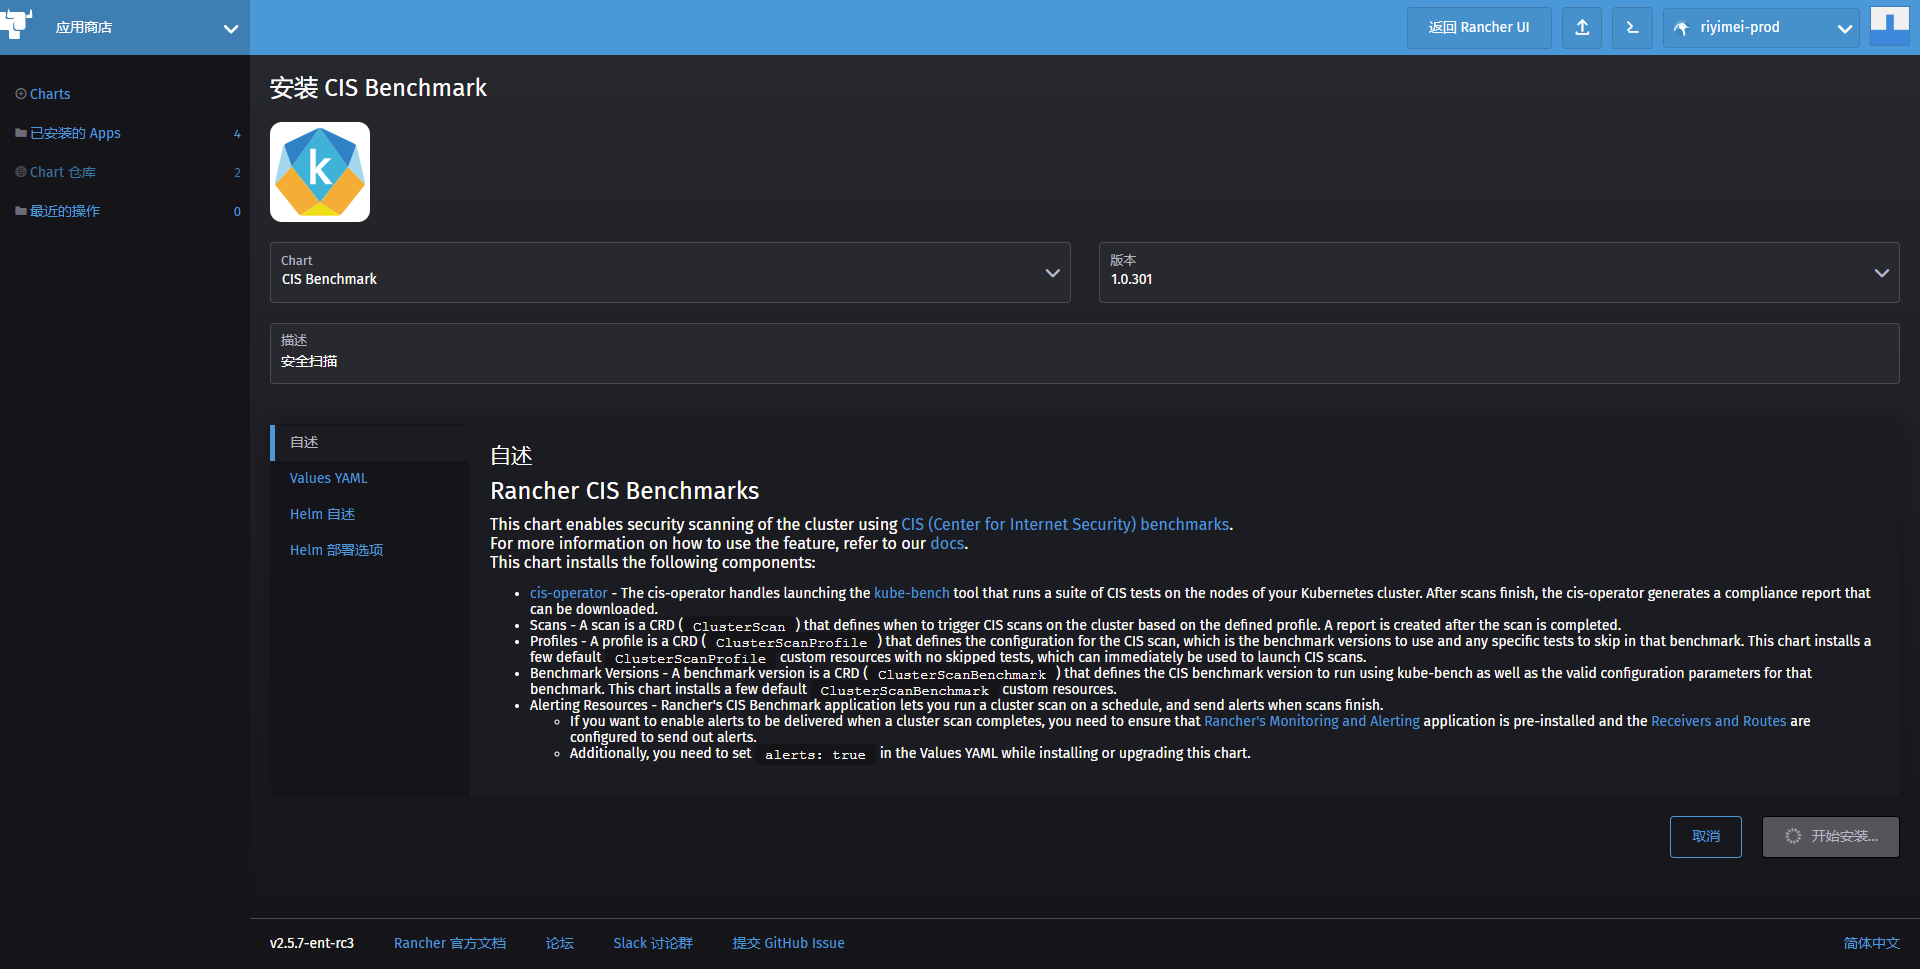Click the import YAML upload icon
The image size is (1920, 969).
click(1582, 28)
